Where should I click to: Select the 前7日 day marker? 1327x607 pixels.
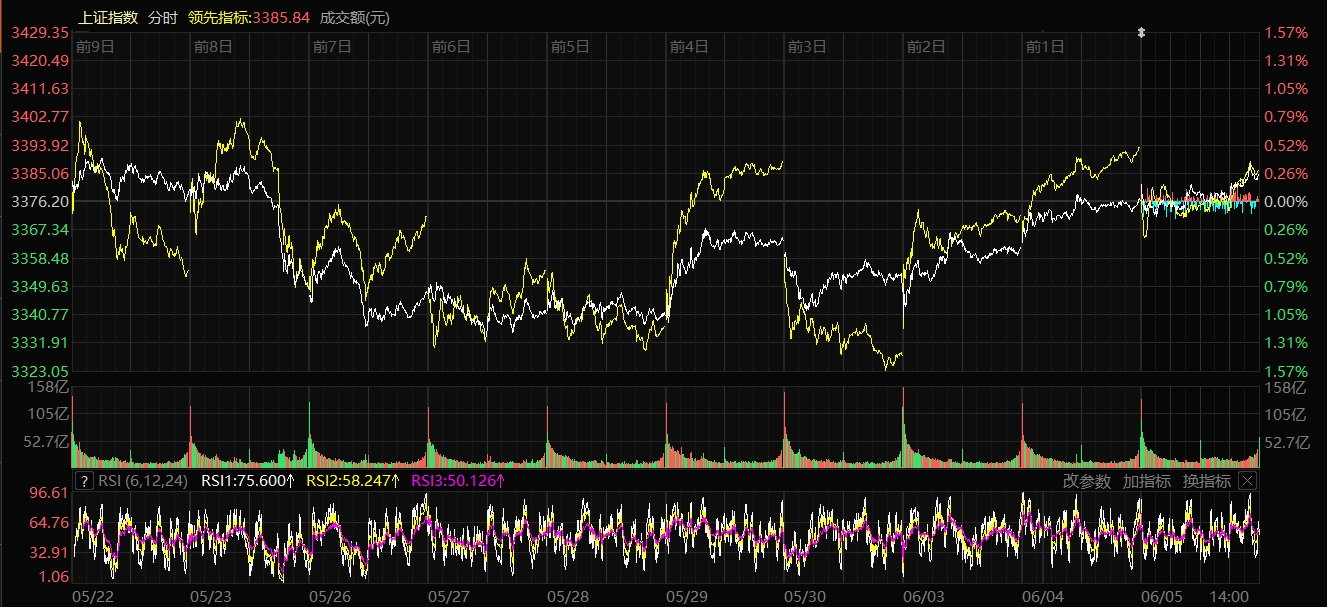pos(332,46)
